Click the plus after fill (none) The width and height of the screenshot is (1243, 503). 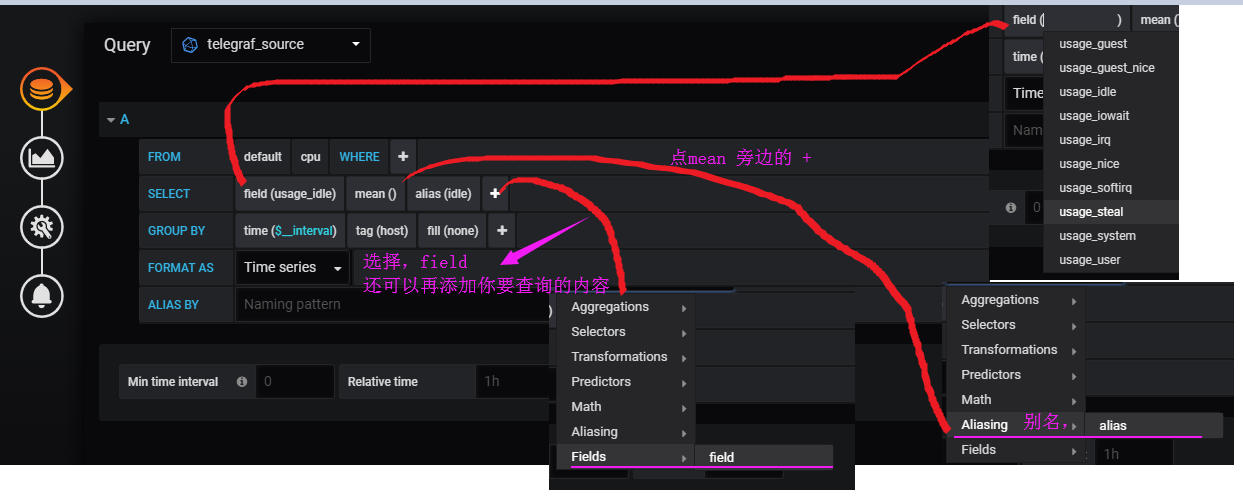(x=502, y=231)
